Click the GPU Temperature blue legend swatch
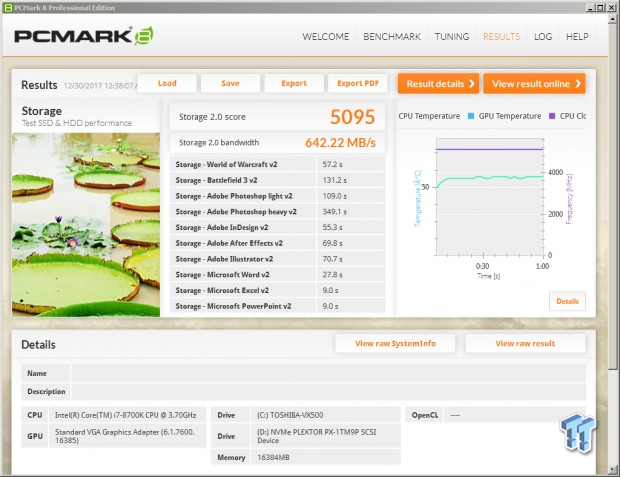 (x=471, y=116)
